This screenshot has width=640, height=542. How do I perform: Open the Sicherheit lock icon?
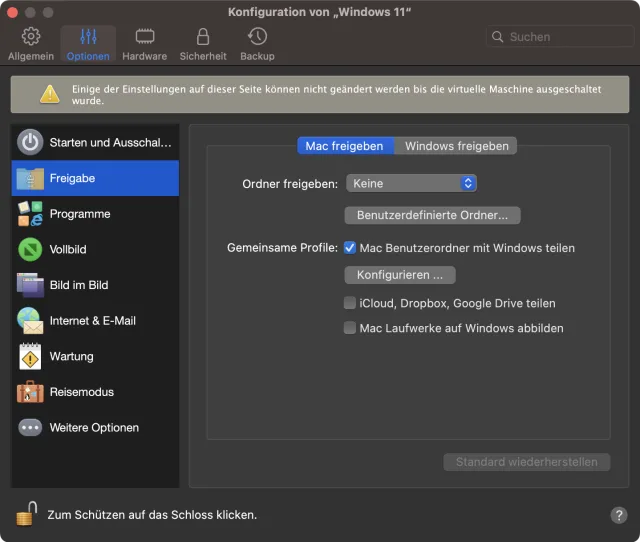click(202, 37)
